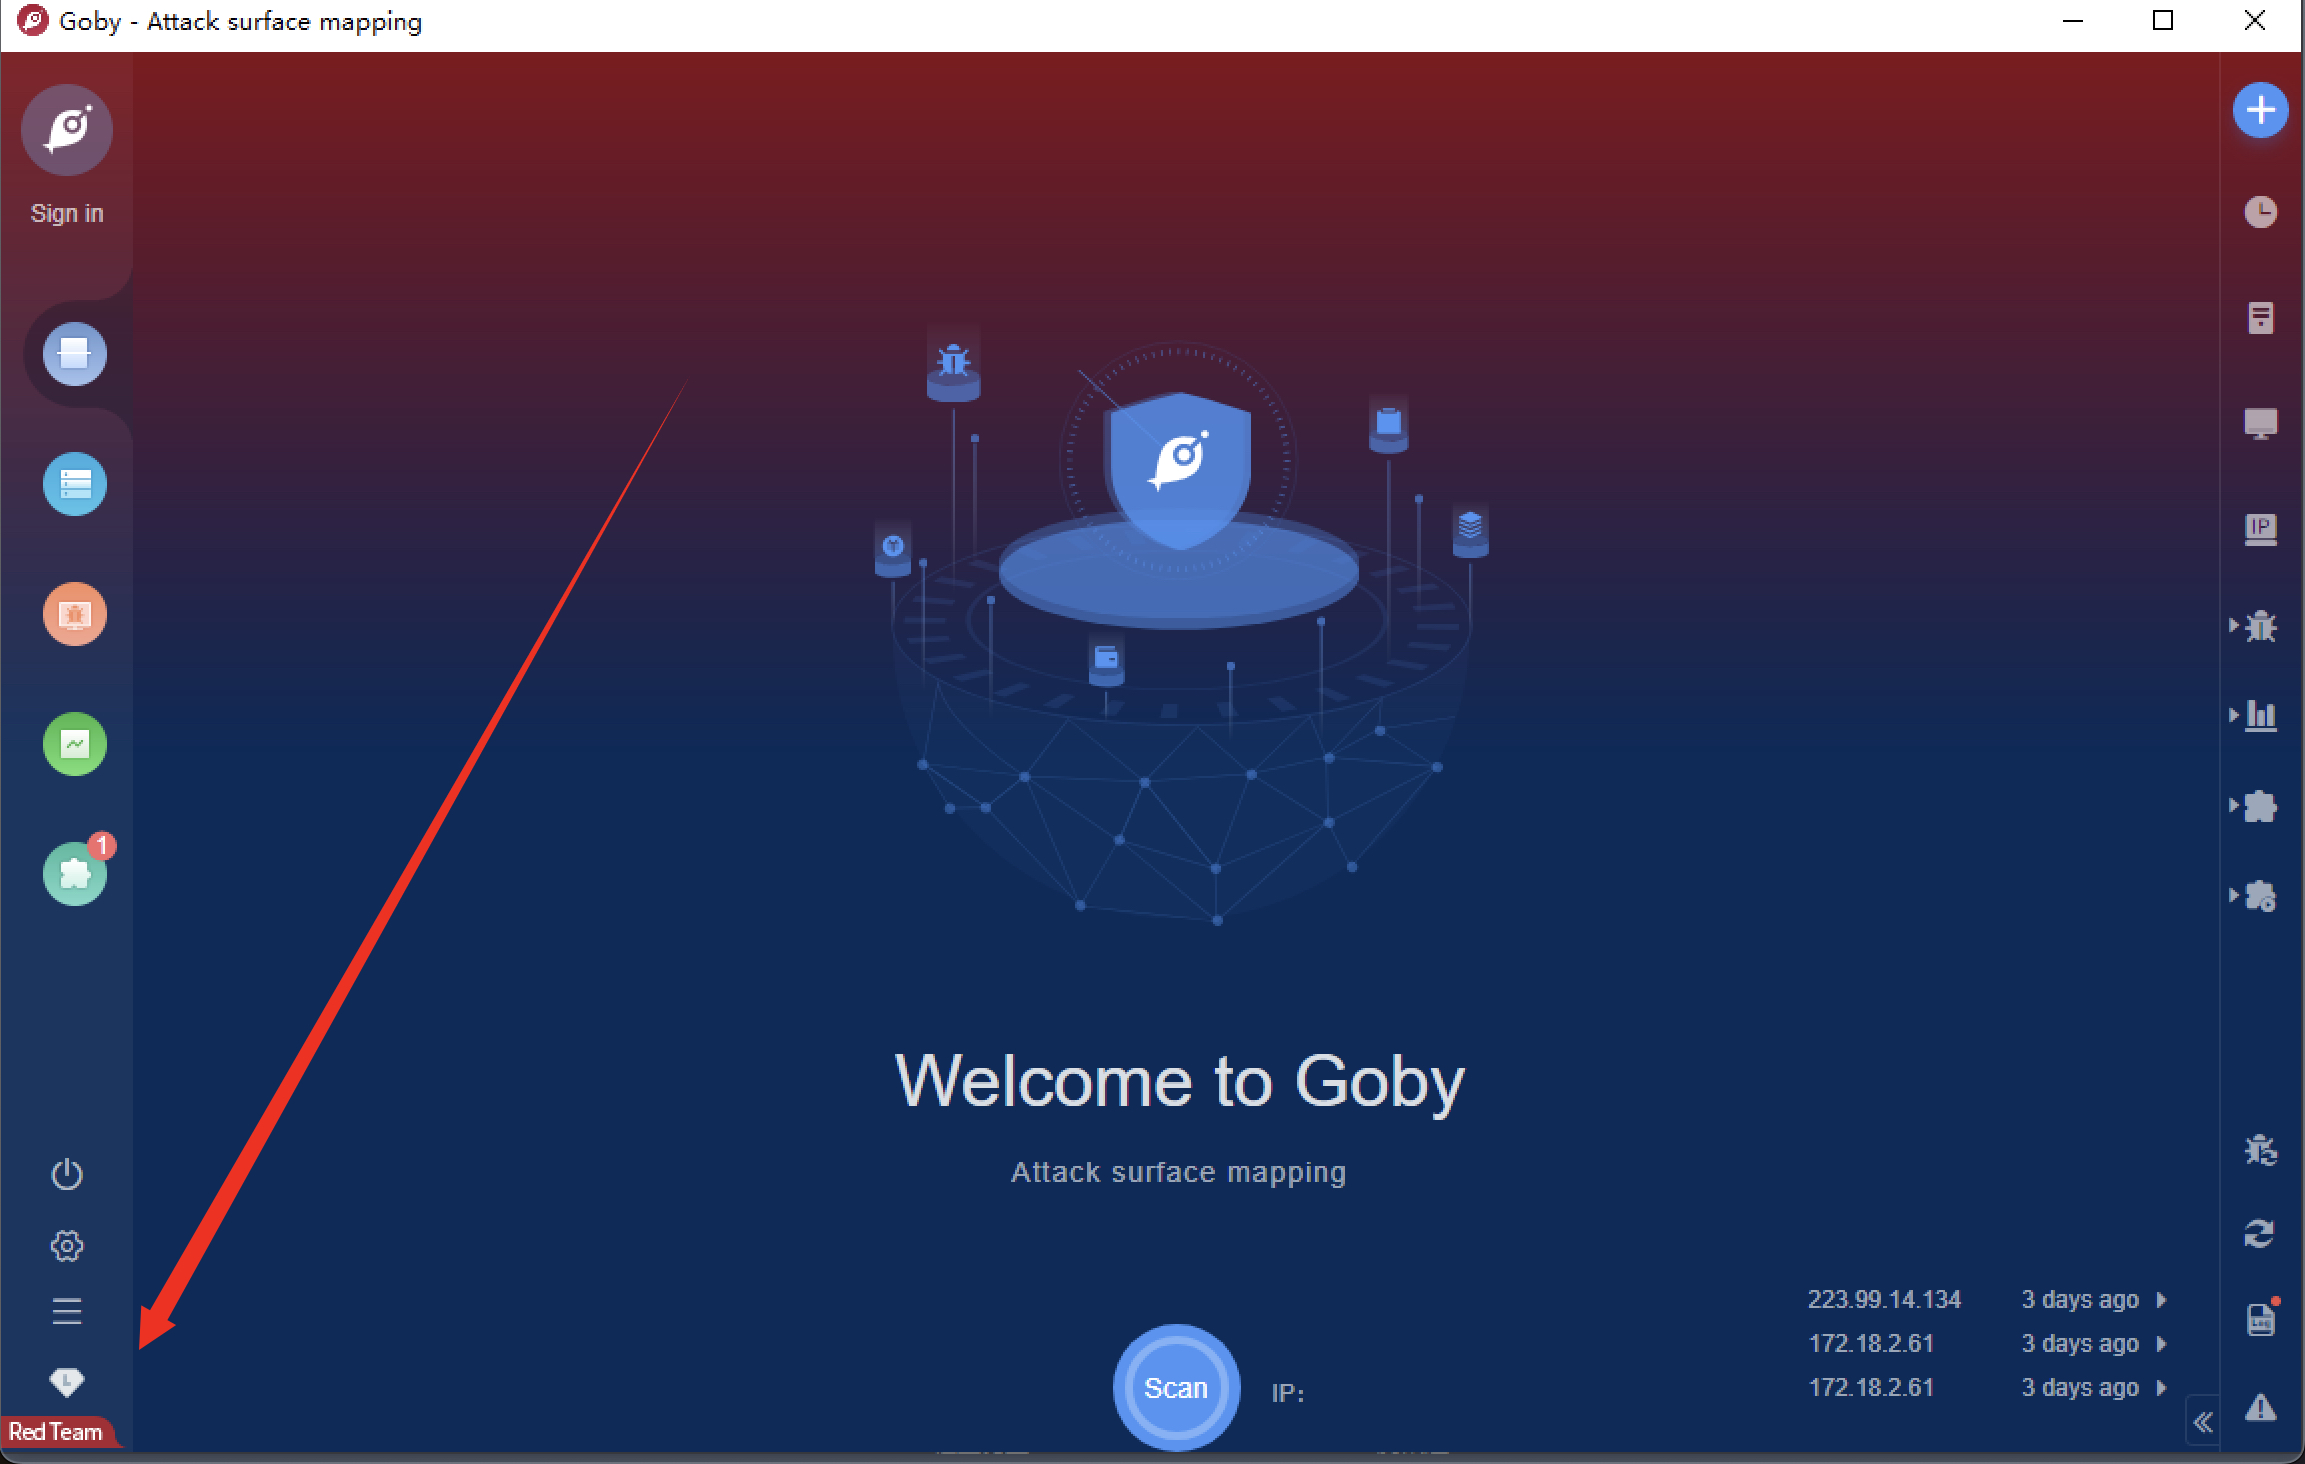Screen dimensions: 2305x1464
Task: Open the Asset list in left sidebar
Action: [x=75, y=484]
